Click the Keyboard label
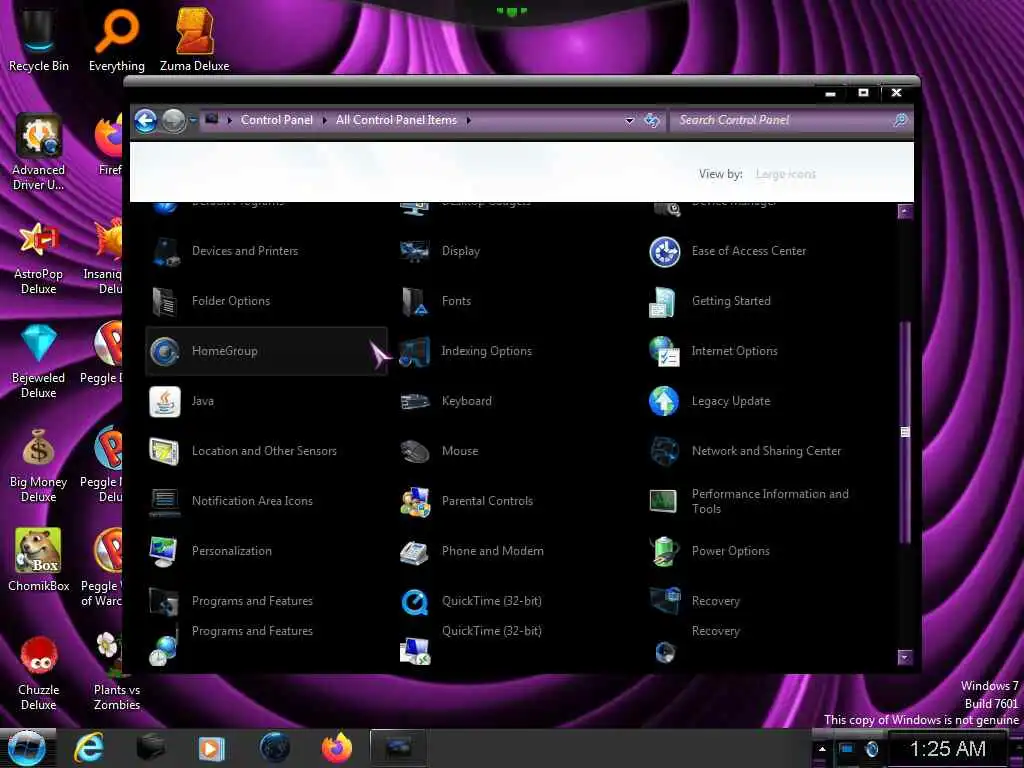The height and width of the screenshot is (768, 1024). tap(467, 401)
